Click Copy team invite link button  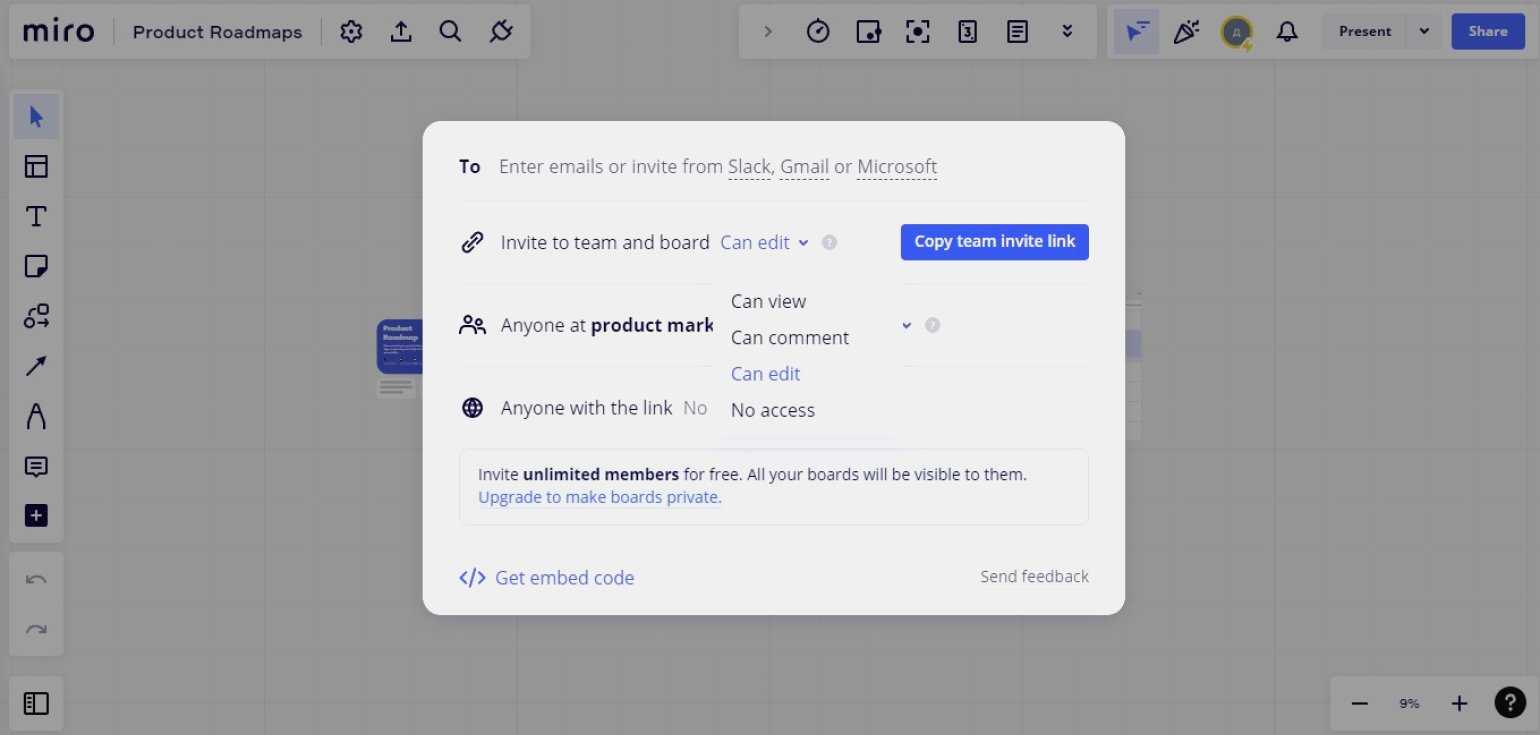994,242
